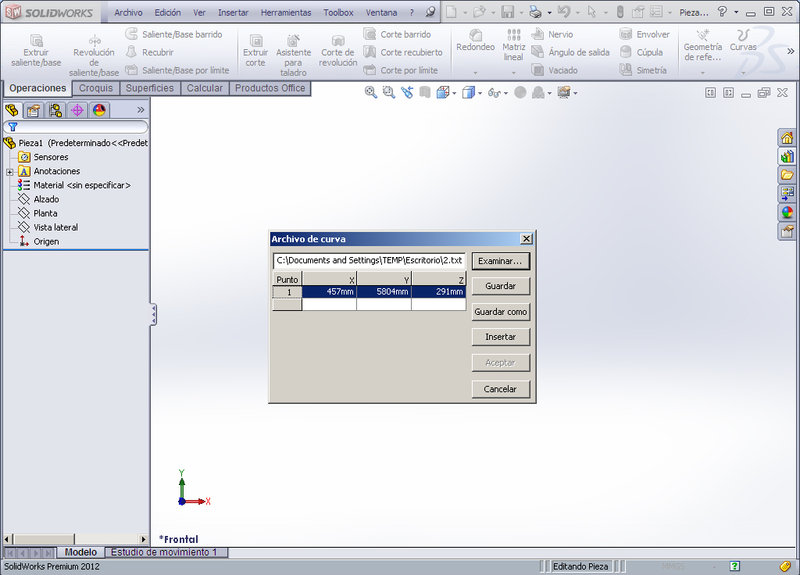This screenshot has height=575, width=800.
Task: Open PropertyManager tab icon
Action: pos(34,110)
